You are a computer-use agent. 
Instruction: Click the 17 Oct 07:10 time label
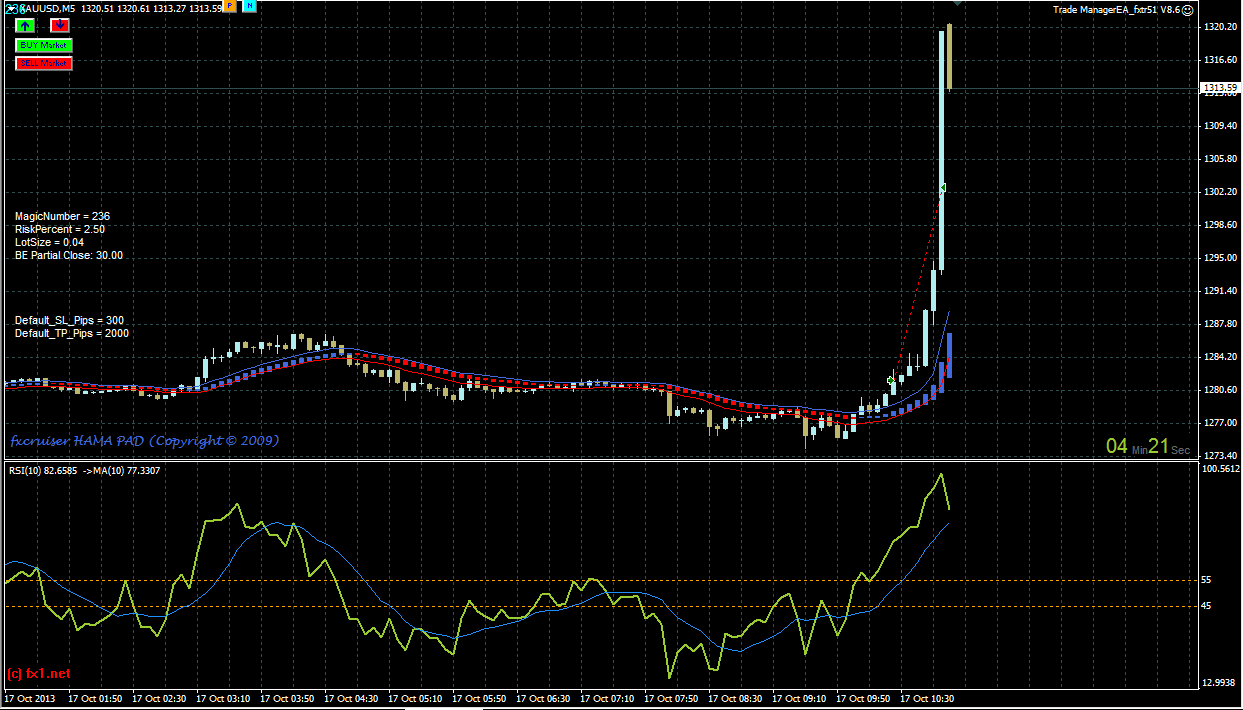click(606, 699)
